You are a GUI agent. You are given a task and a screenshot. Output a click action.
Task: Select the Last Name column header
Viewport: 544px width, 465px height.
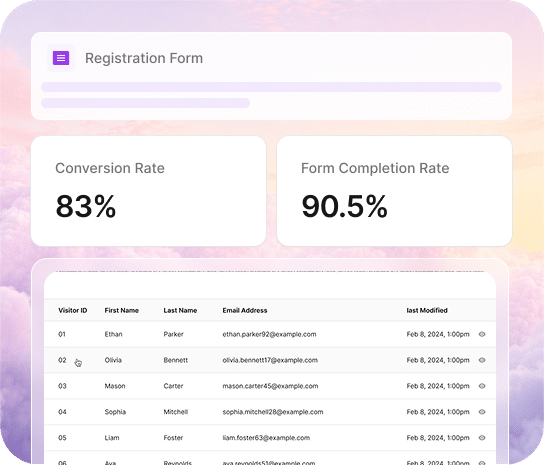click(x=180, y=310)
